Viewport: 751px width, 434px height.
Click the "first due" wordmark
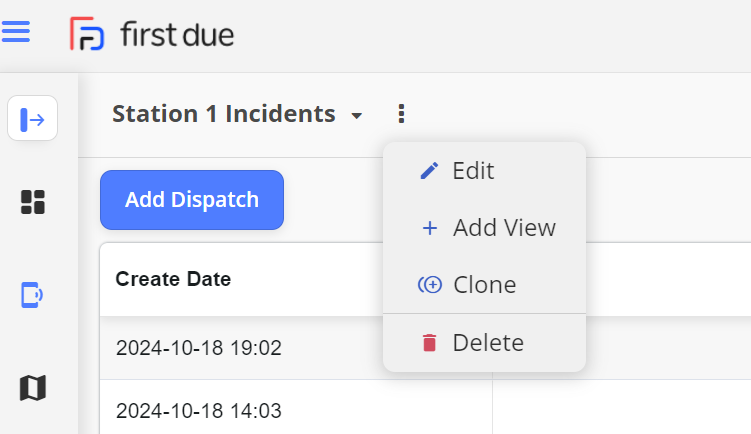(x=177, y=34)
